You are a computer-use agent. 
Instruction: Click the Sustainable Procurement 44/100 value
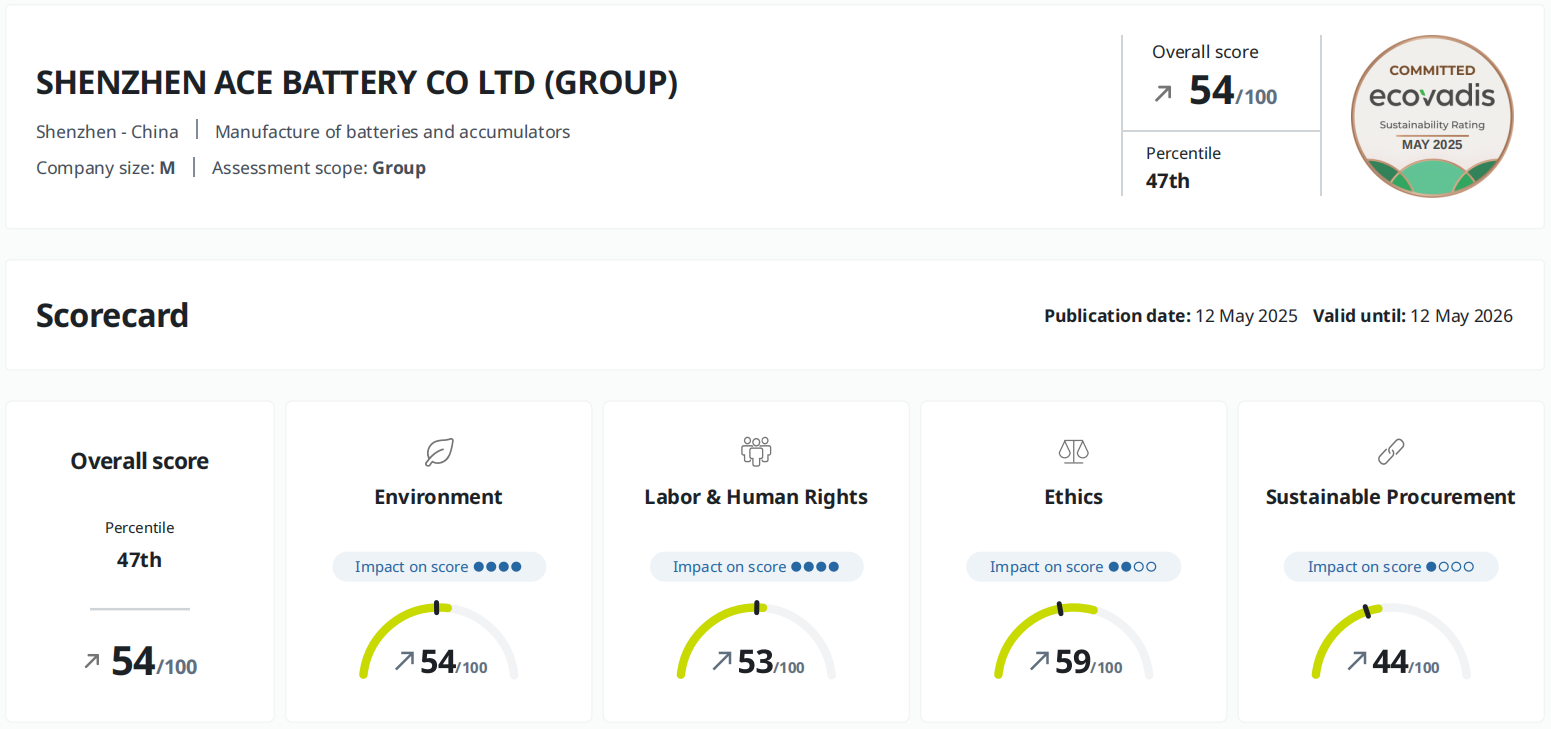pos(1406,662)
